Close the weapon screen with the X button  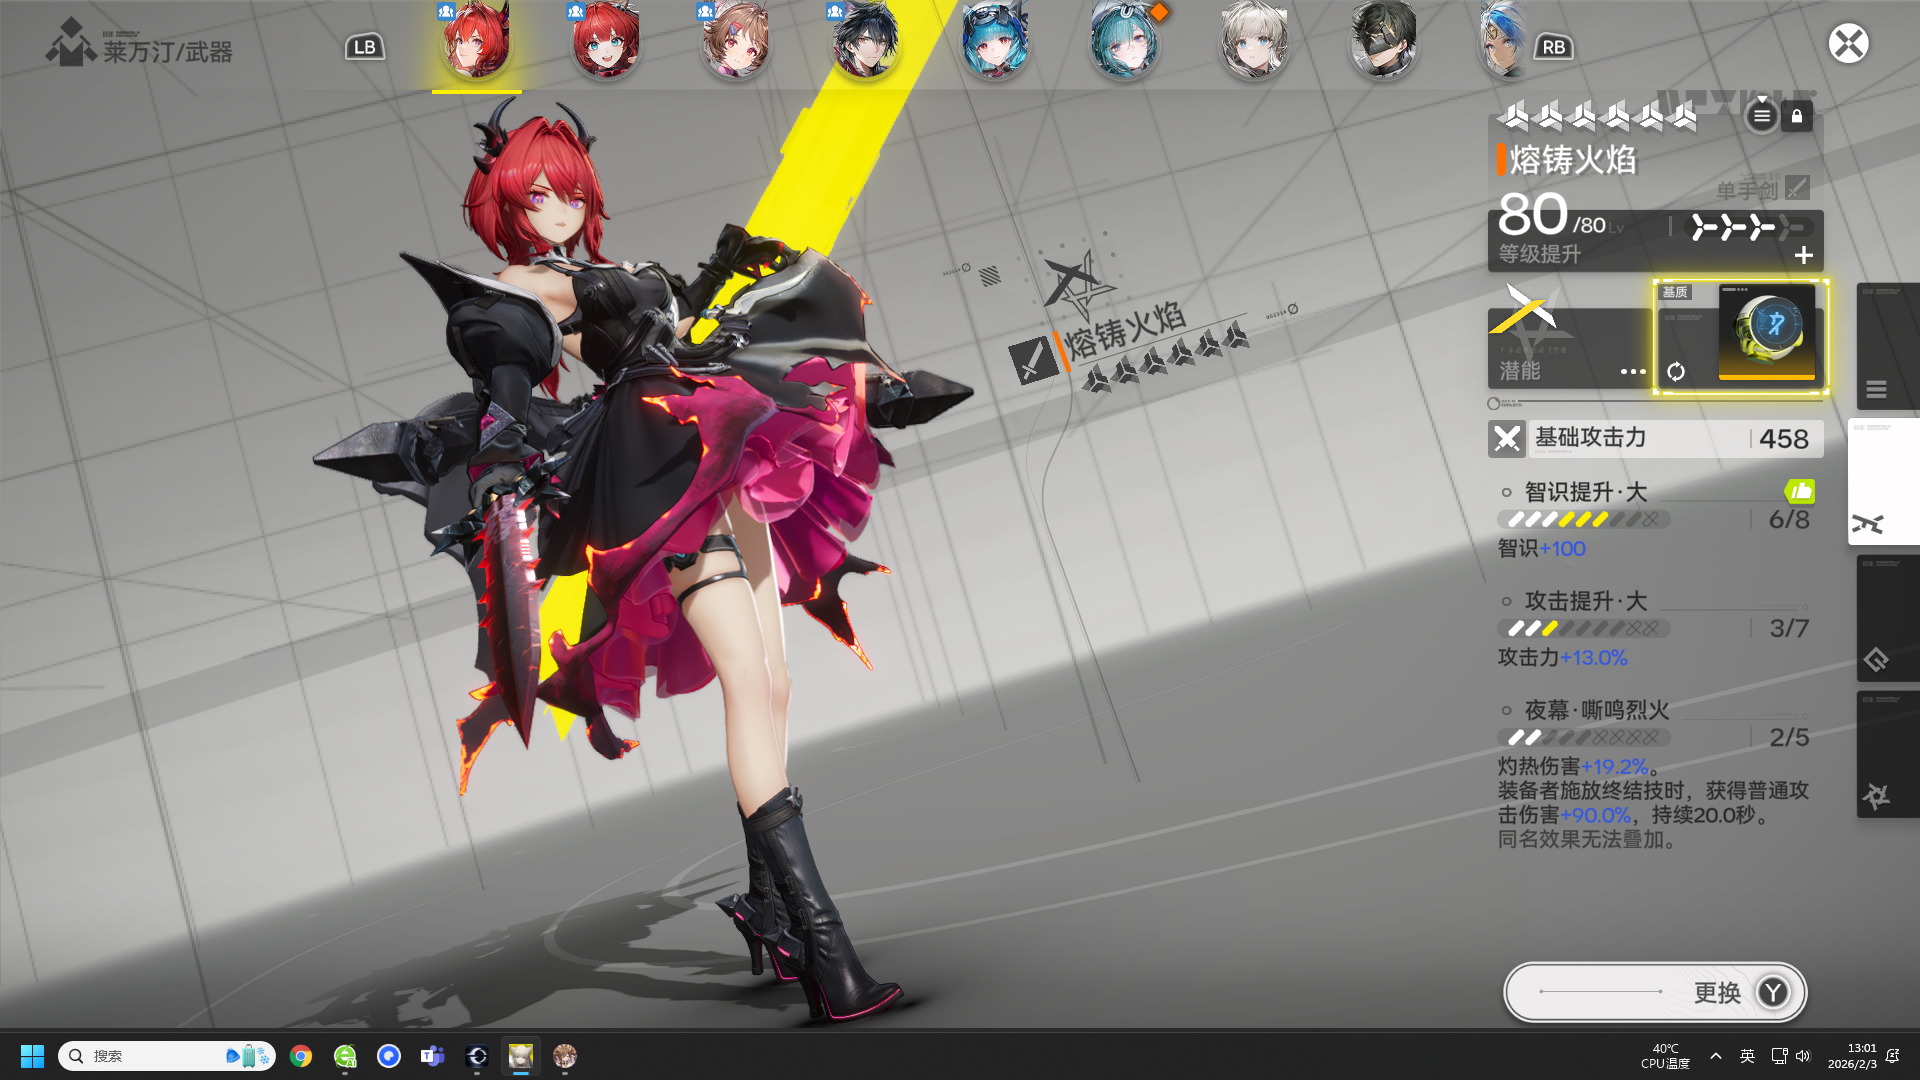tap(1848, 44)
